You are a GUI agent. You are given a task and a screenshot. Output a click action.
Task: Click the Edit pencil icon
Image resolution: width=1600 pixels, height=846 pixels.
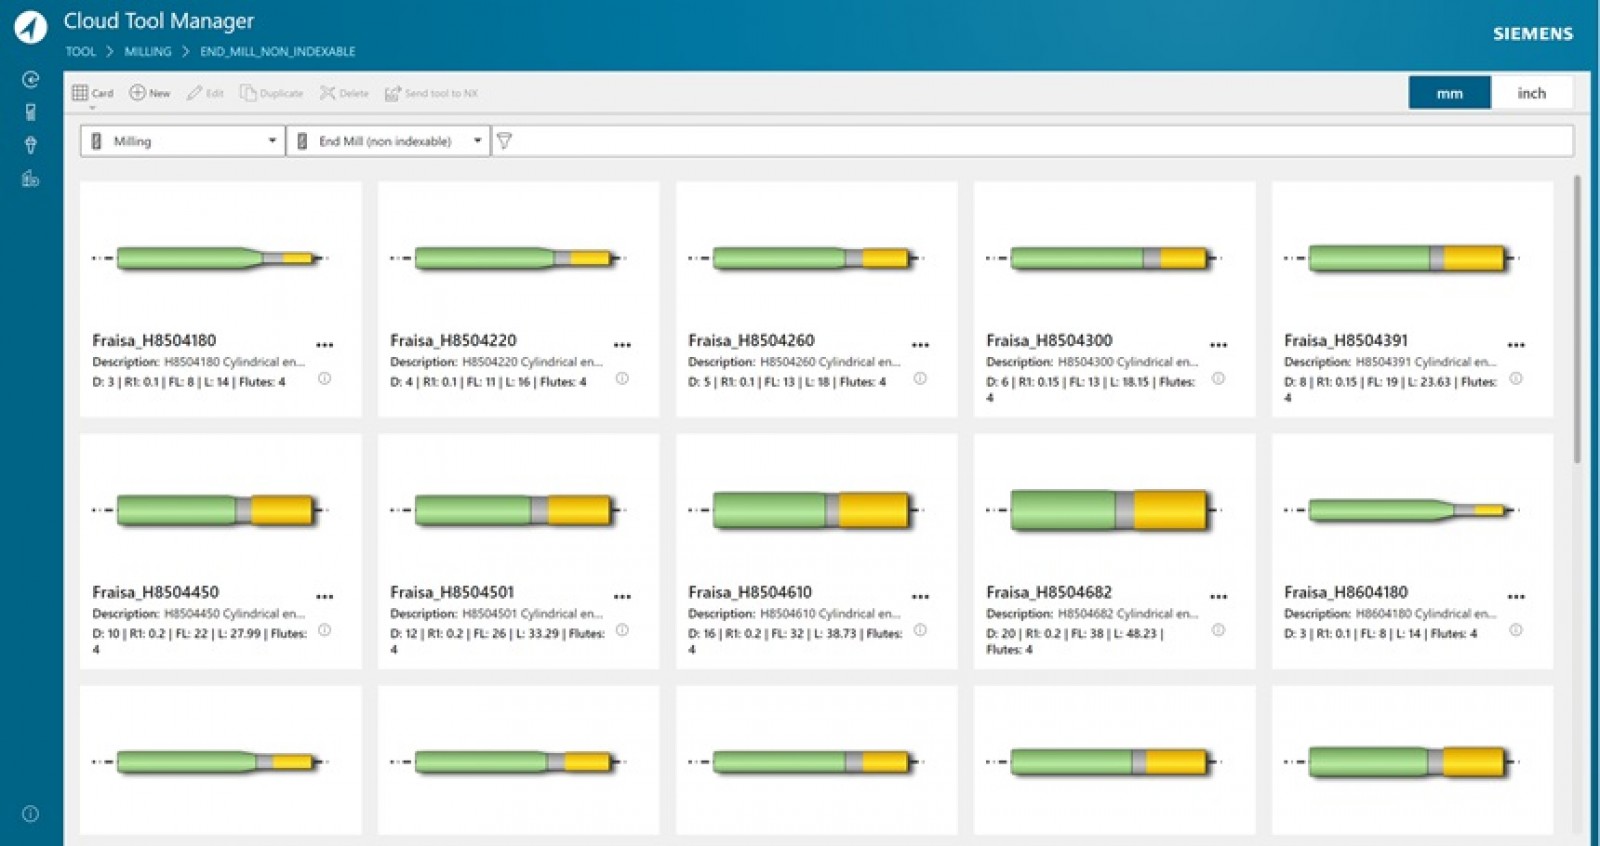(194, 93)
